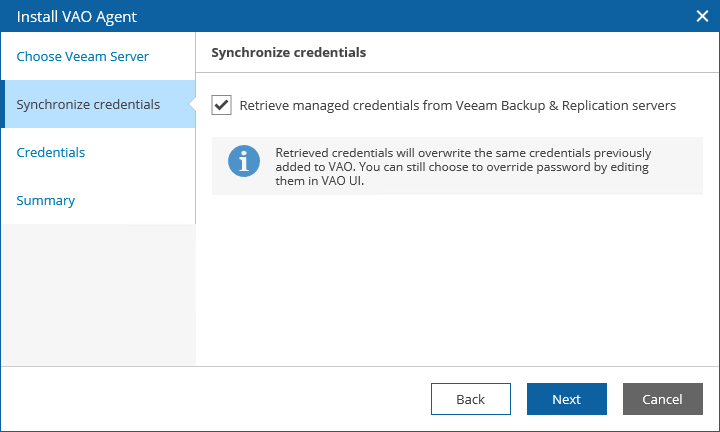
Task: Jump to the Summary wizard step
Action: point(46,201)
